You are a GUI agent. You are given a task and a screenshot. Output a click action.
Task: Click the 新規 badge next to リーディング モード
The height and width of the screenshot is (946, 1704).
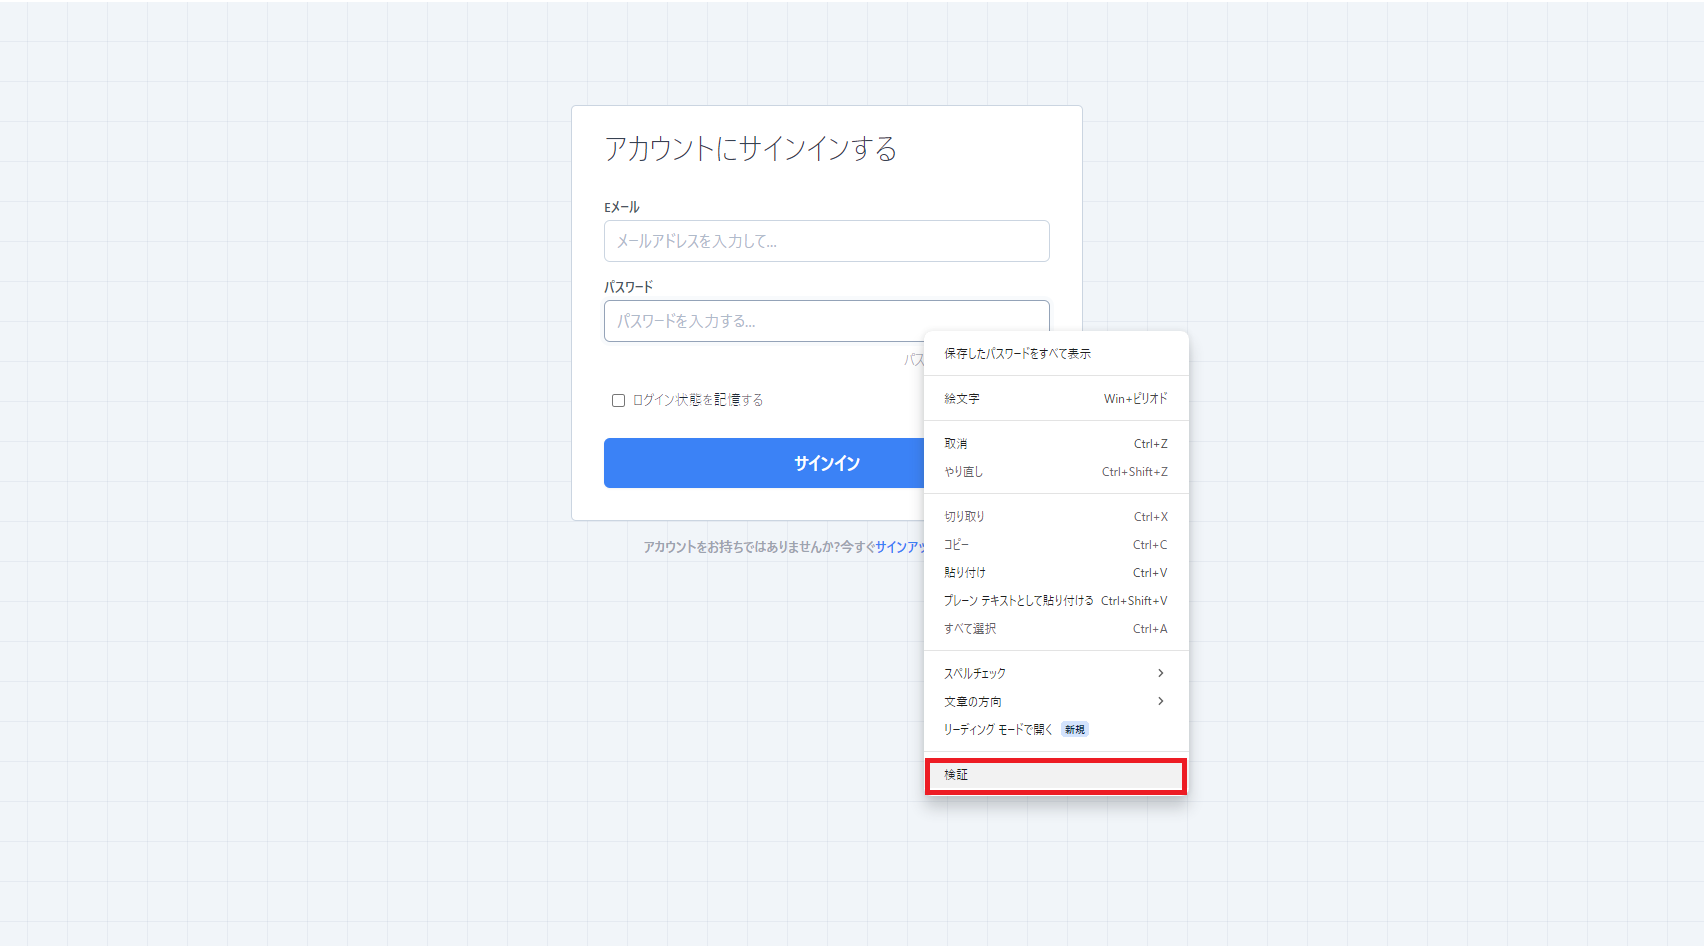click(x=1074, y=729)
